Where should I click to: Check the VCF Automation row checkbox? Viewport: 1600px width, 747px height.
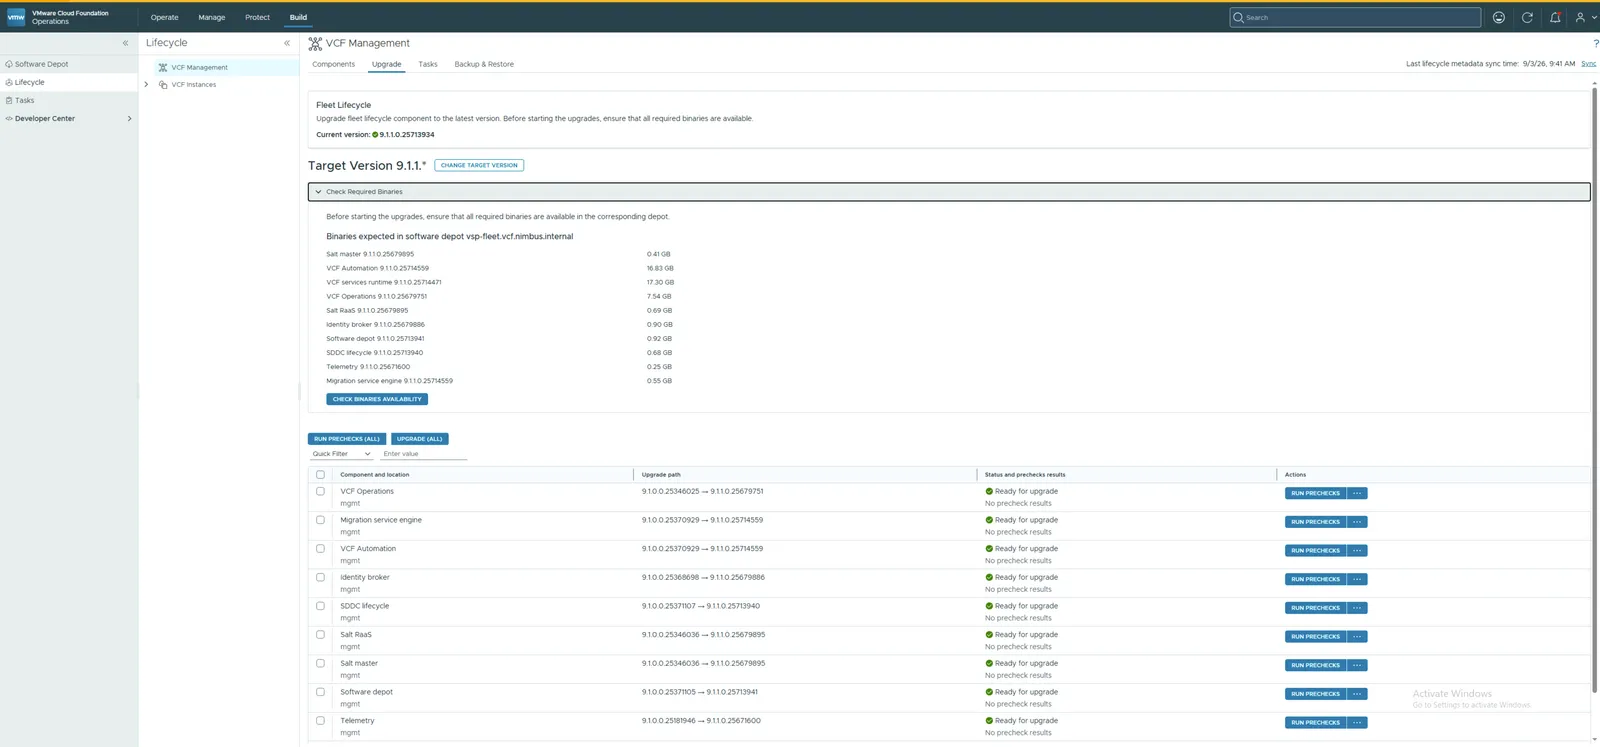[320, 548]
